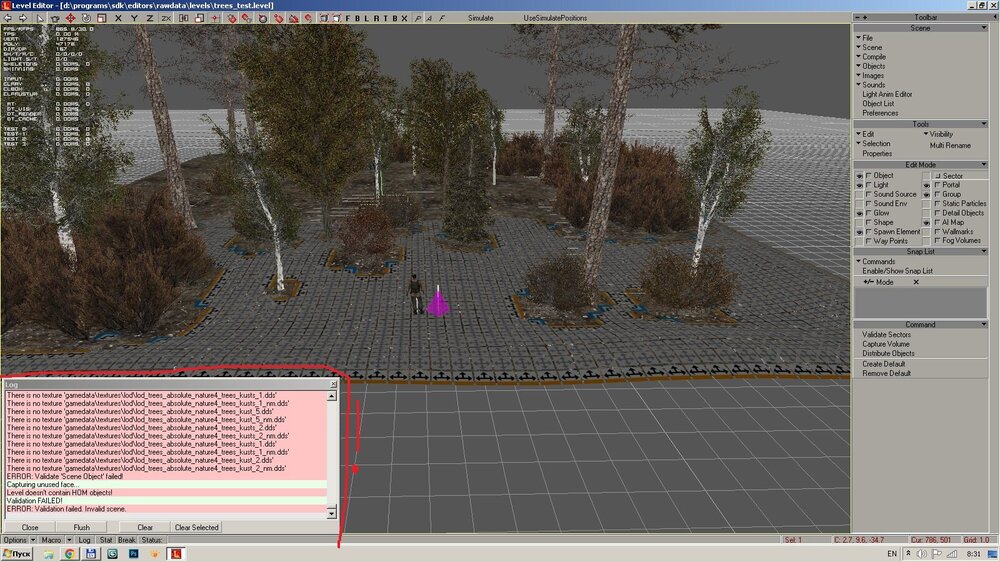Open Photoshop from the taskbar
This screenshot has height=562, width=1000.
point(133,553)
